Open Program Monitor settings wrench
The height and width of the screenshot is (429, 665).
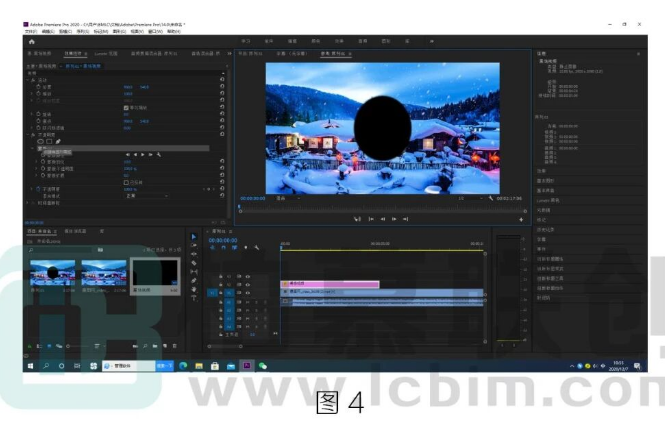coord(491,198)
